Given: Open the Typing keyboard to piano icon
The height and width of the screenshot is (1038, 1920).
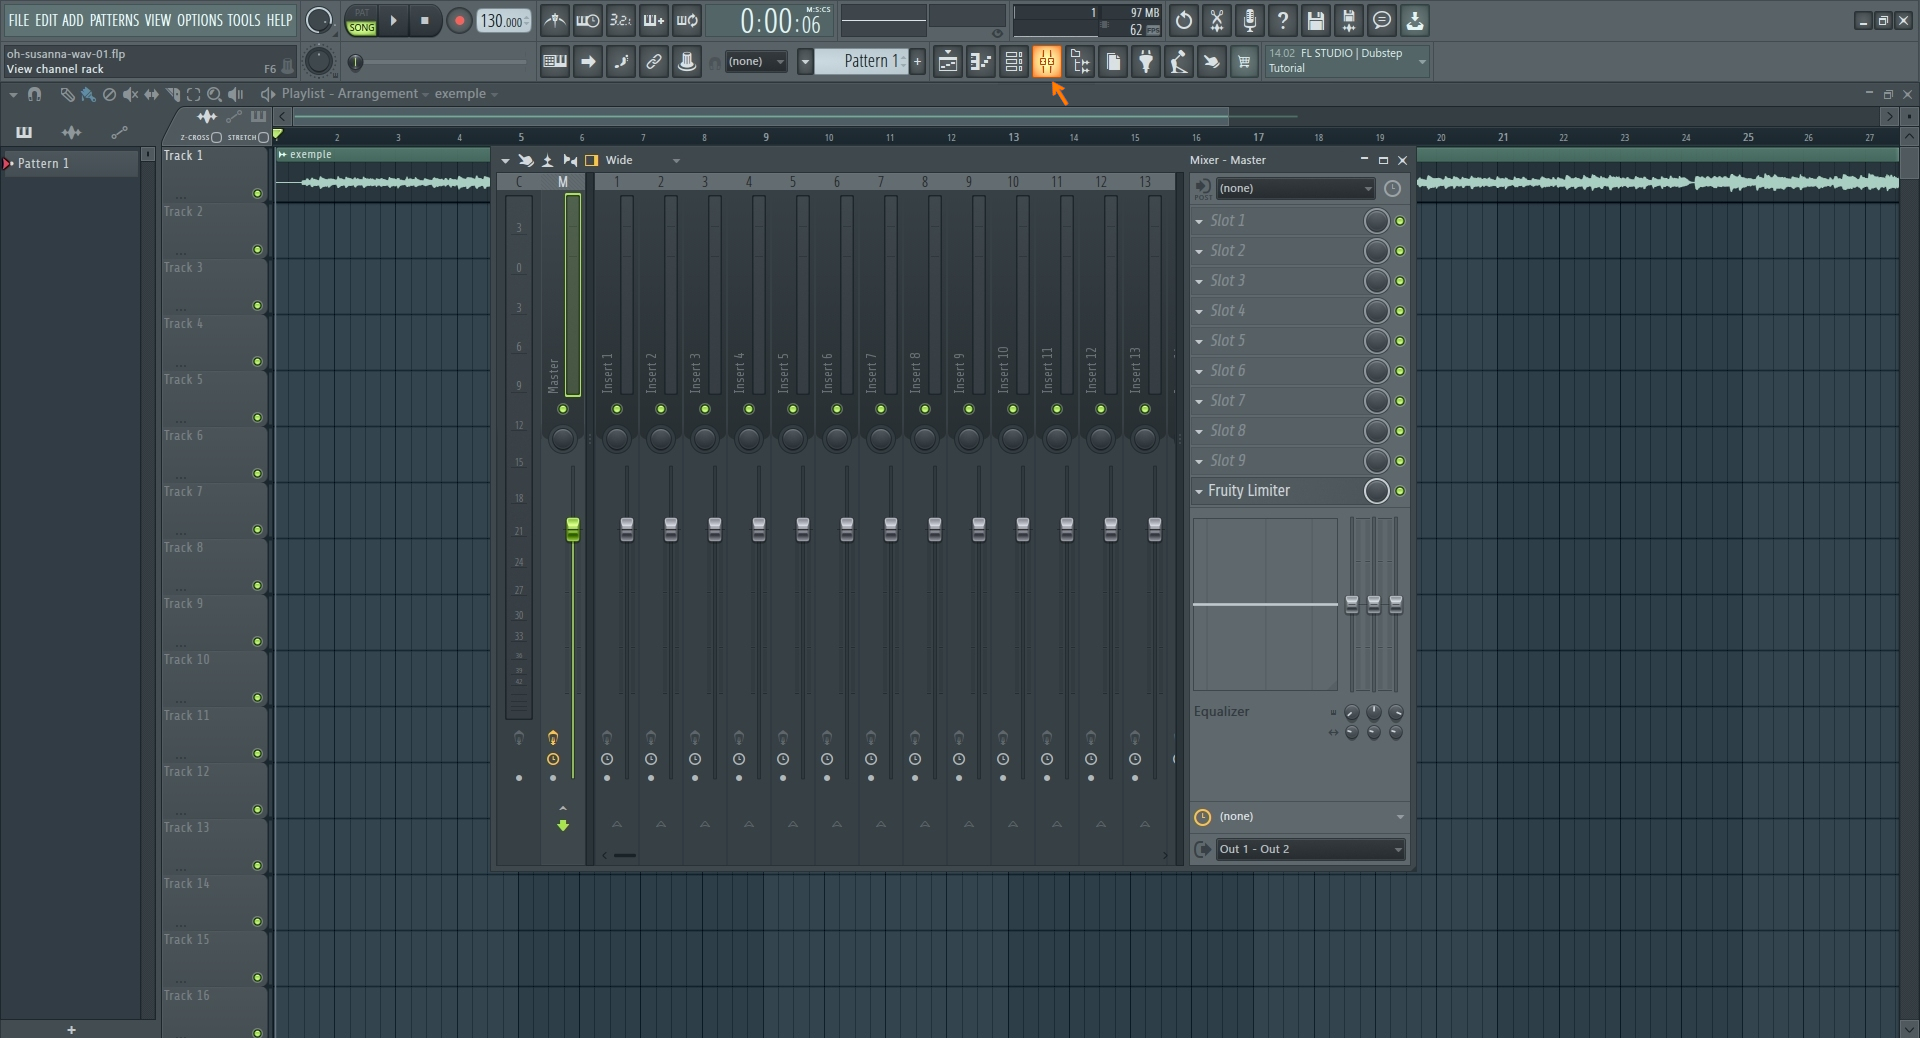Looking at the screenshot, I should click(x=555, y=62).
